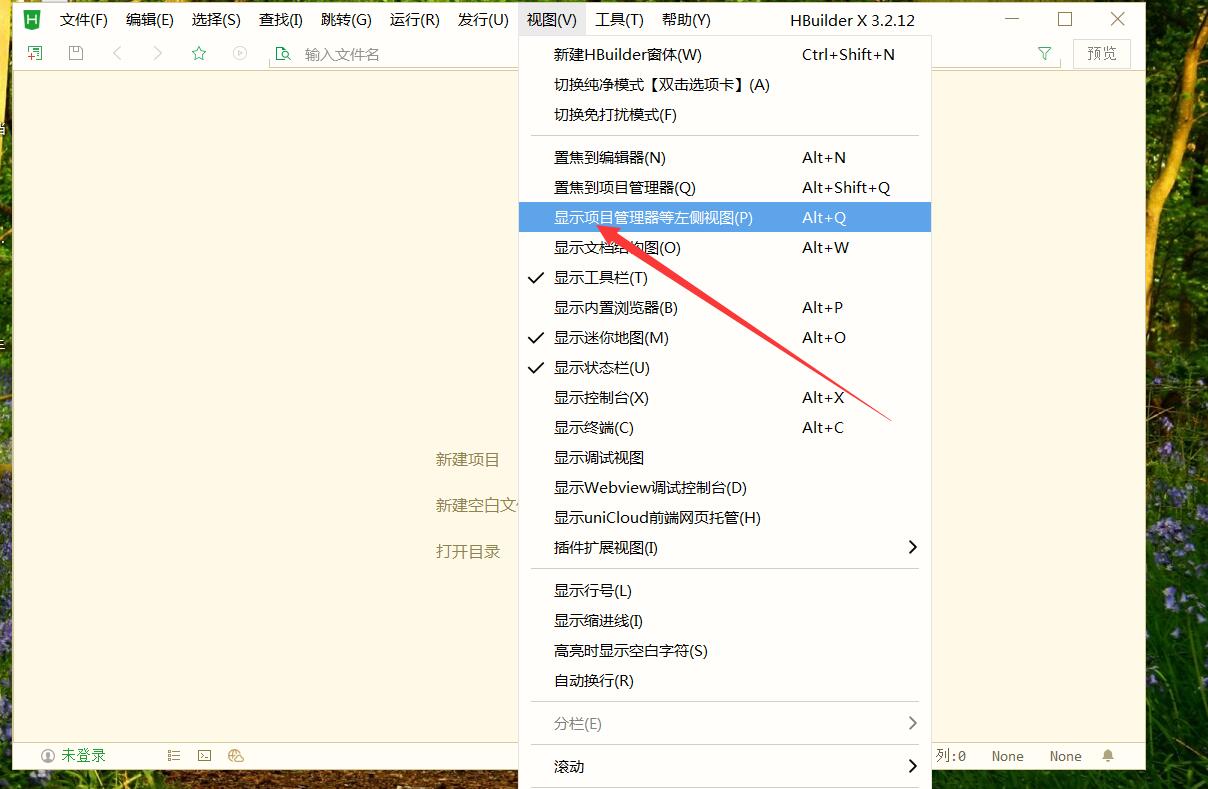Click the star bookmark icon in toolbar
Screen dimensions: 1208x789
tap(199, 54)
